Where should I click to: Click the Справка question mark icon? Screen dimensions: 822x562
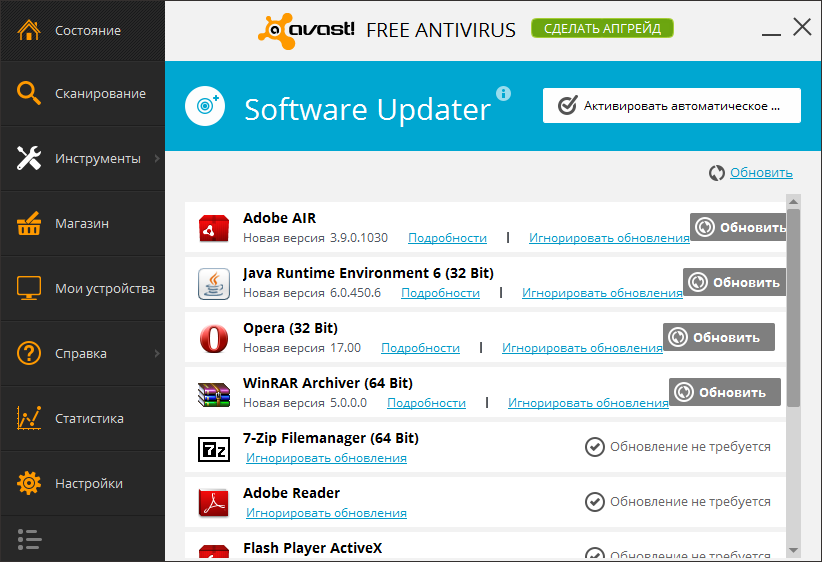click(x=28, y=353)
